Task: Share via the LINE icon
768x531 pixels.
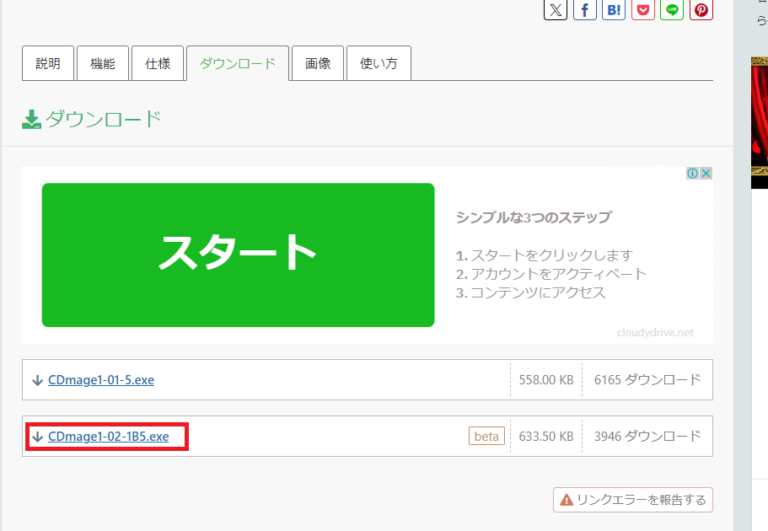Action: click(672, 9)
